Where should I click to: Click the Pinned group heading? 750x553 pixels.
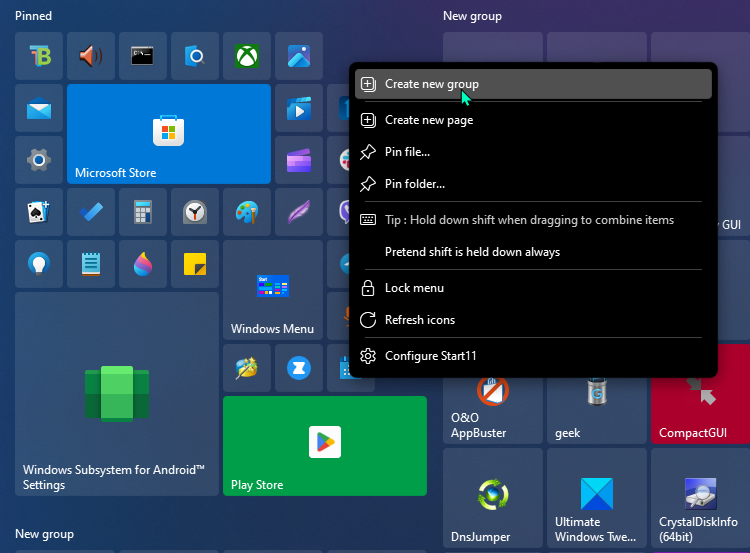pos(33,16)
